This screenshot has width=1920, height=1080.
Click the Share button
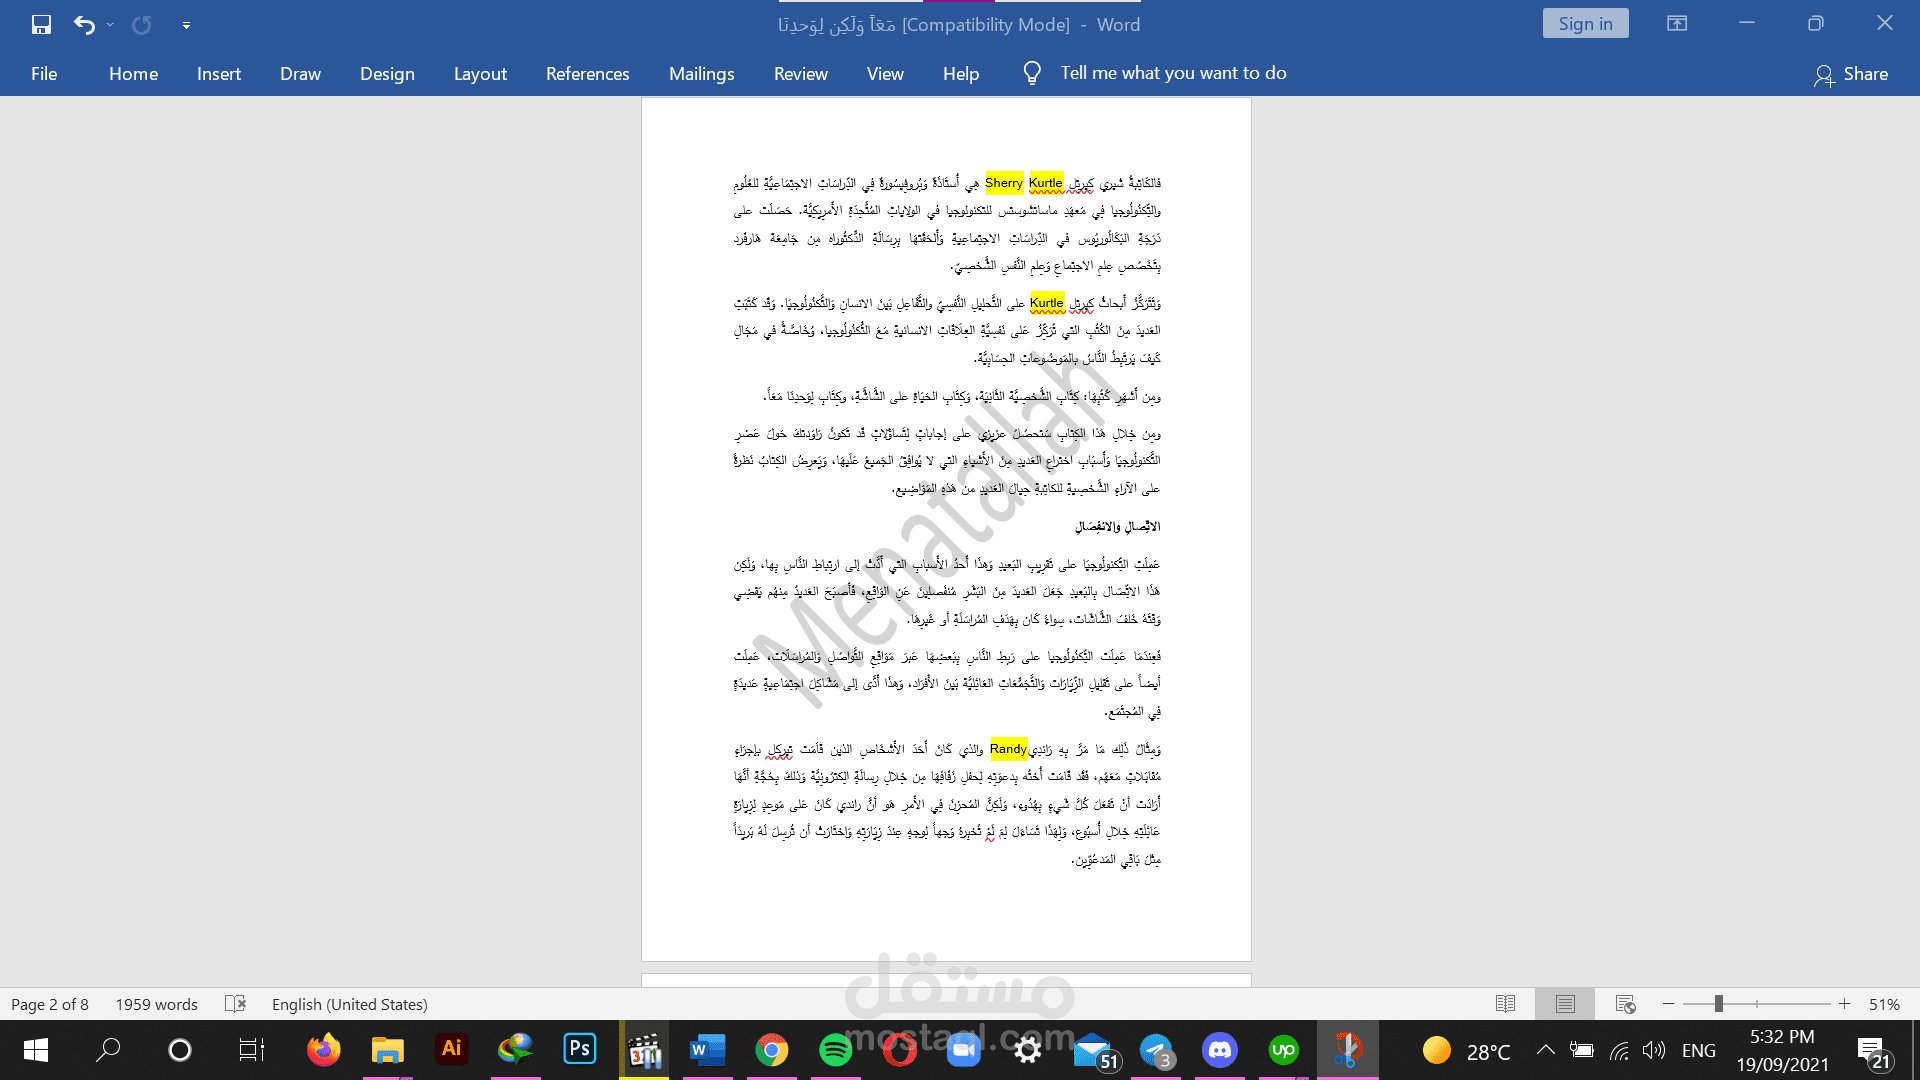(x=1851, y=73)
